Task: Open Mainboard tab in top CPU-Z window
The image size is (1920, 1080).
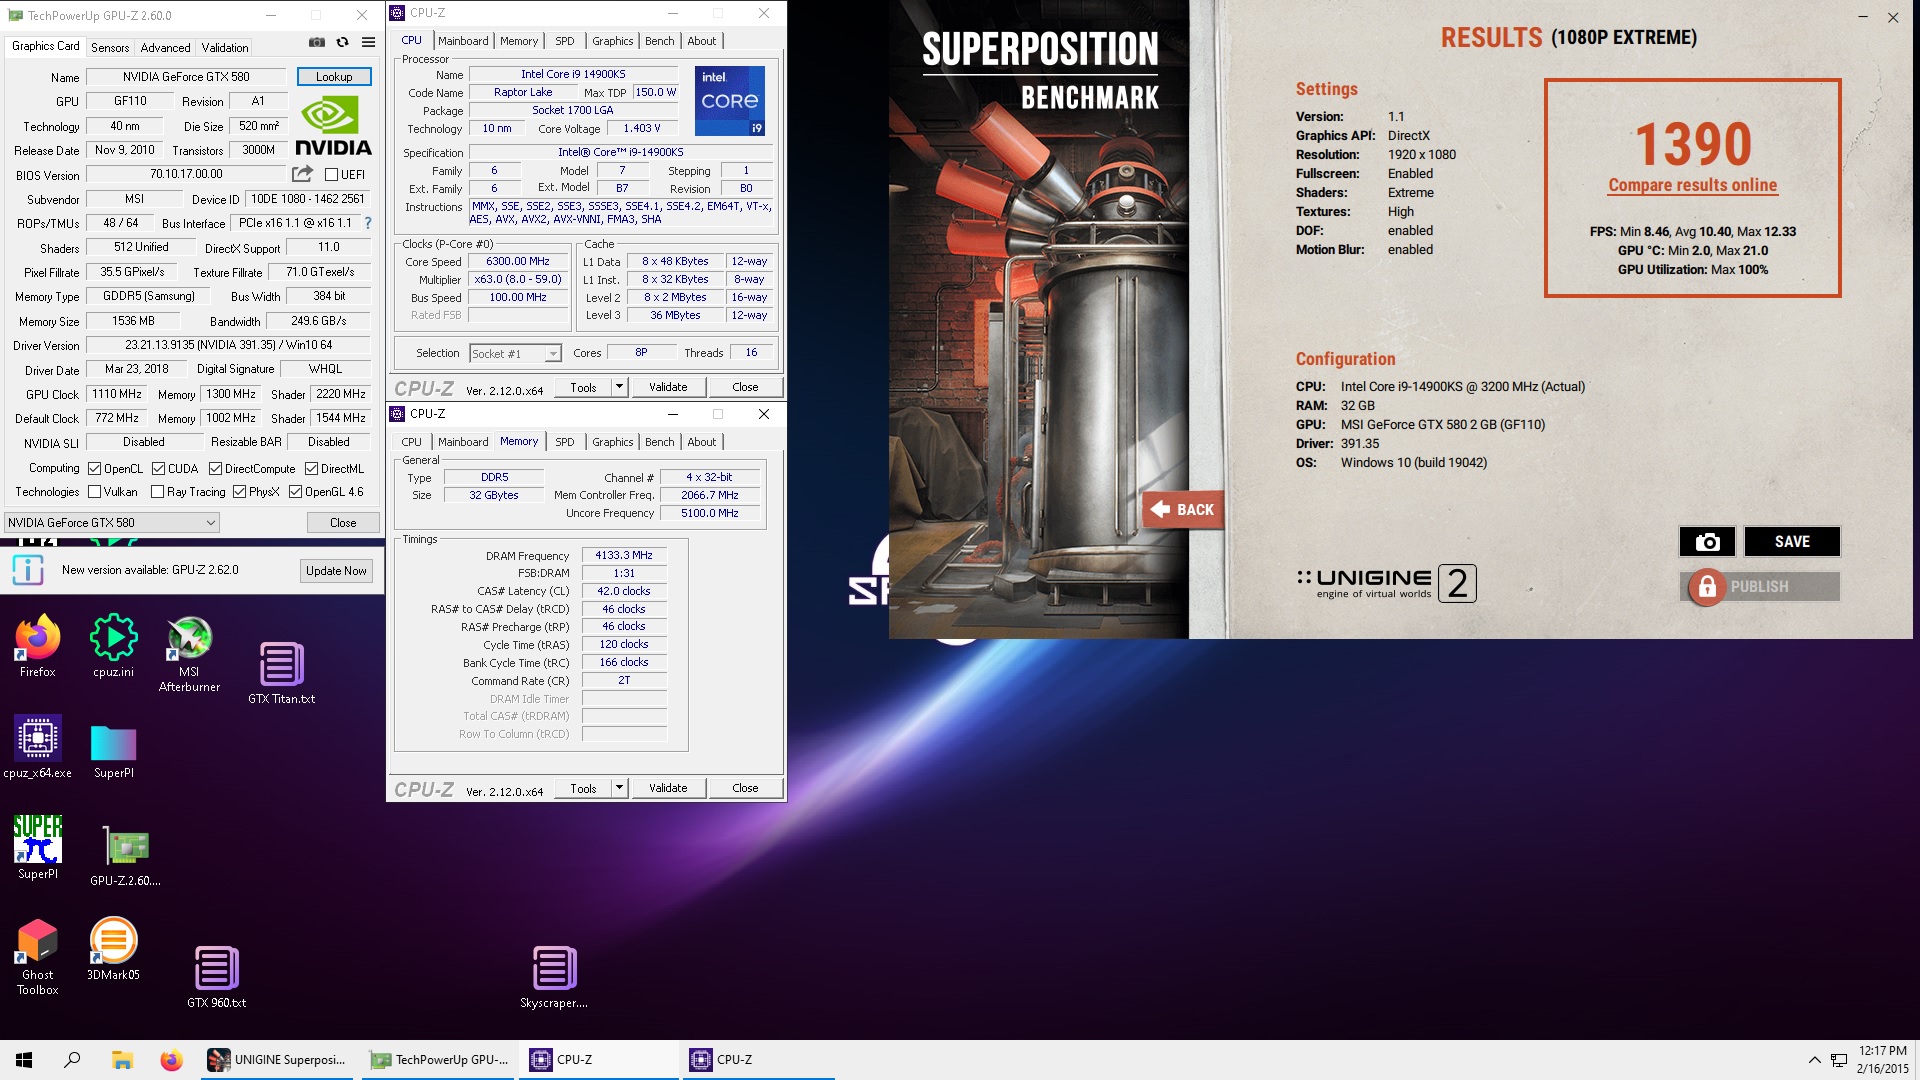Action: 463,41
